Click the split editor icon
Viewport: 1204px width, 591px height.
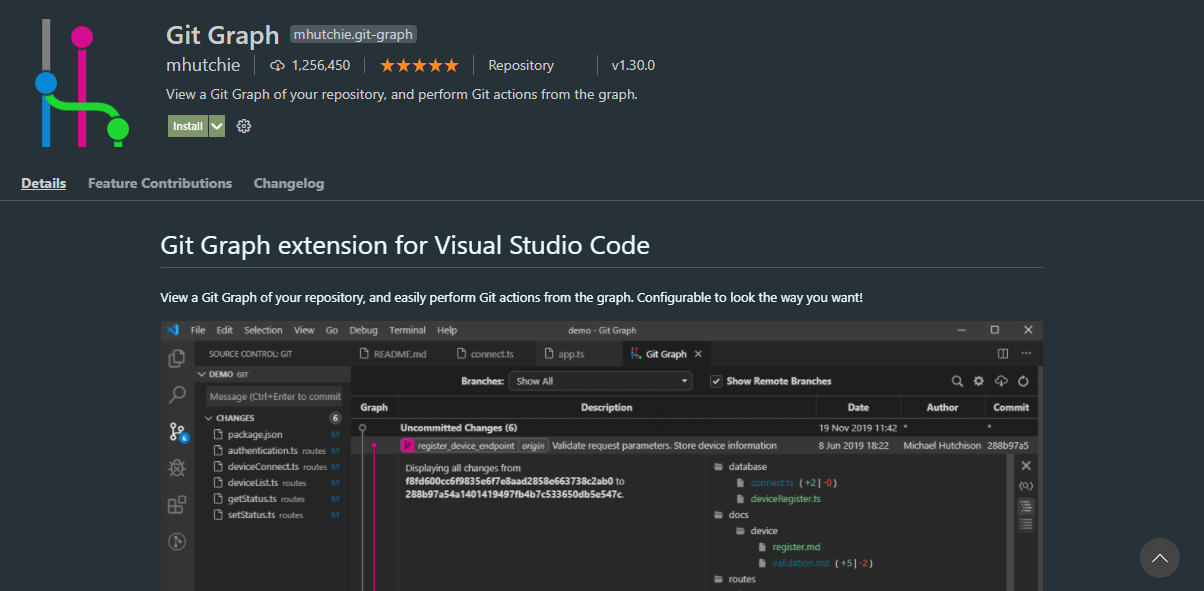pos(1003,354)
